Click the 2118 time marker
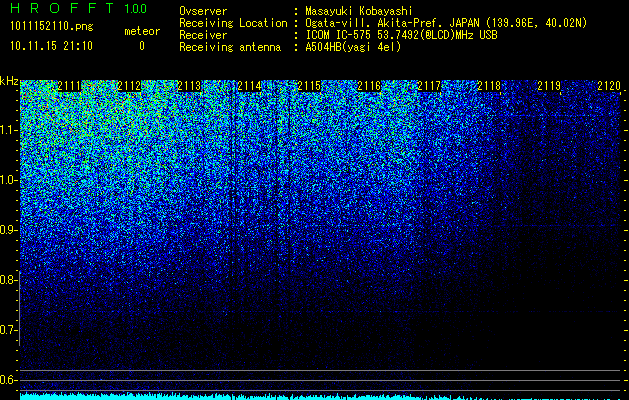Viewport: 629px width, 400px height. point(489,86)
